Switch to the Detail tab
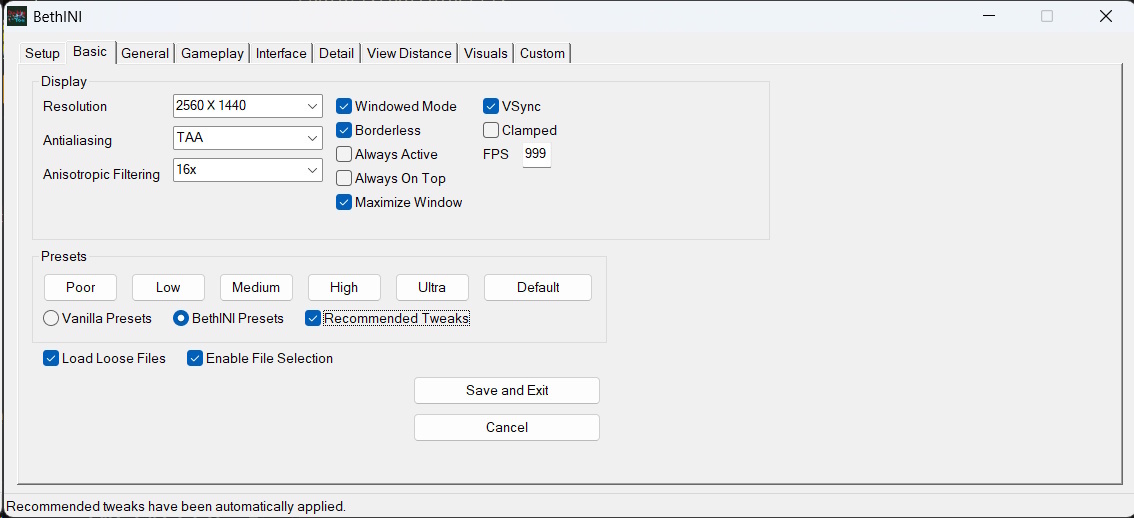1134x518 pixels. point(336,54)
